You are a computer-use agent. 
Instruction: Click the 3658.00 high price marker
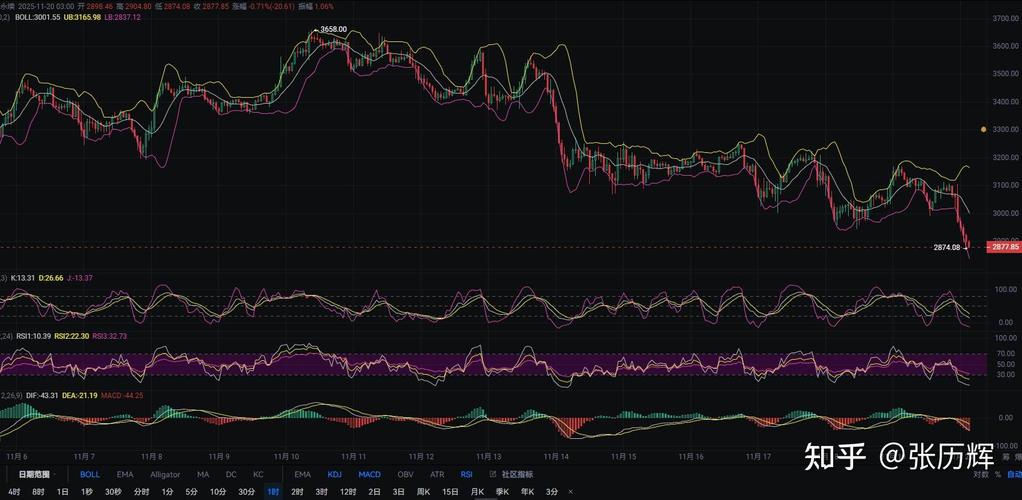[x=333, y=29]
